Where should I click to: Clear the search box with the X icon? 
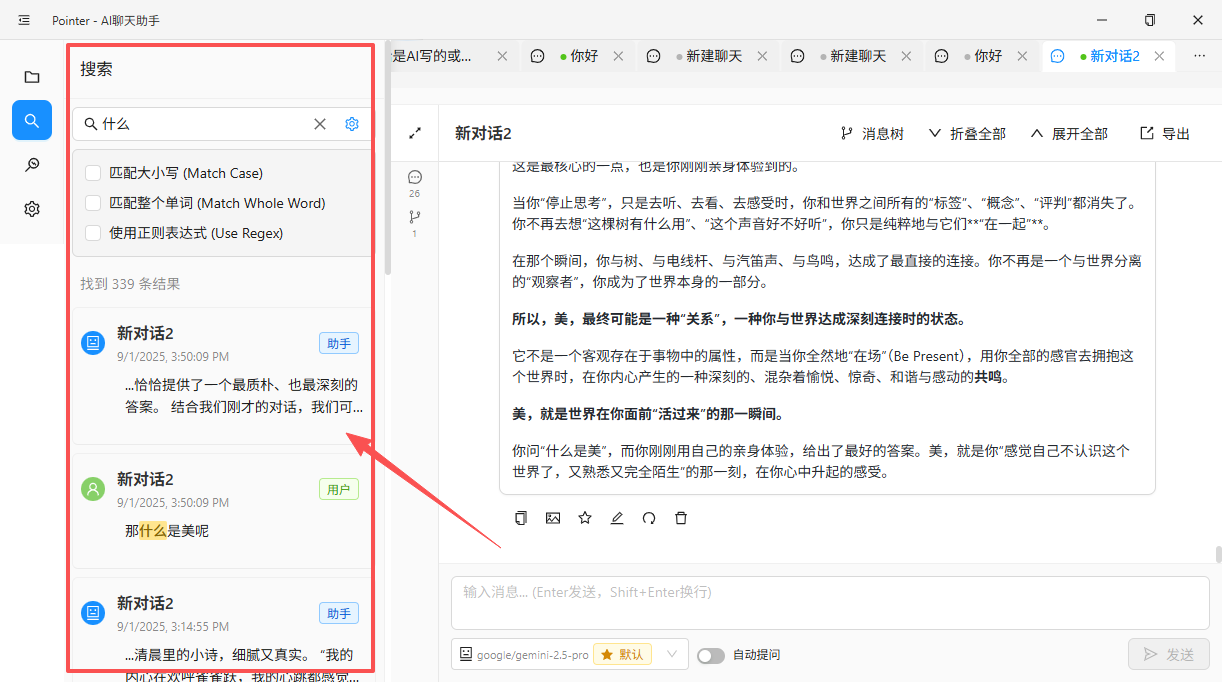[x=320, y=124]
